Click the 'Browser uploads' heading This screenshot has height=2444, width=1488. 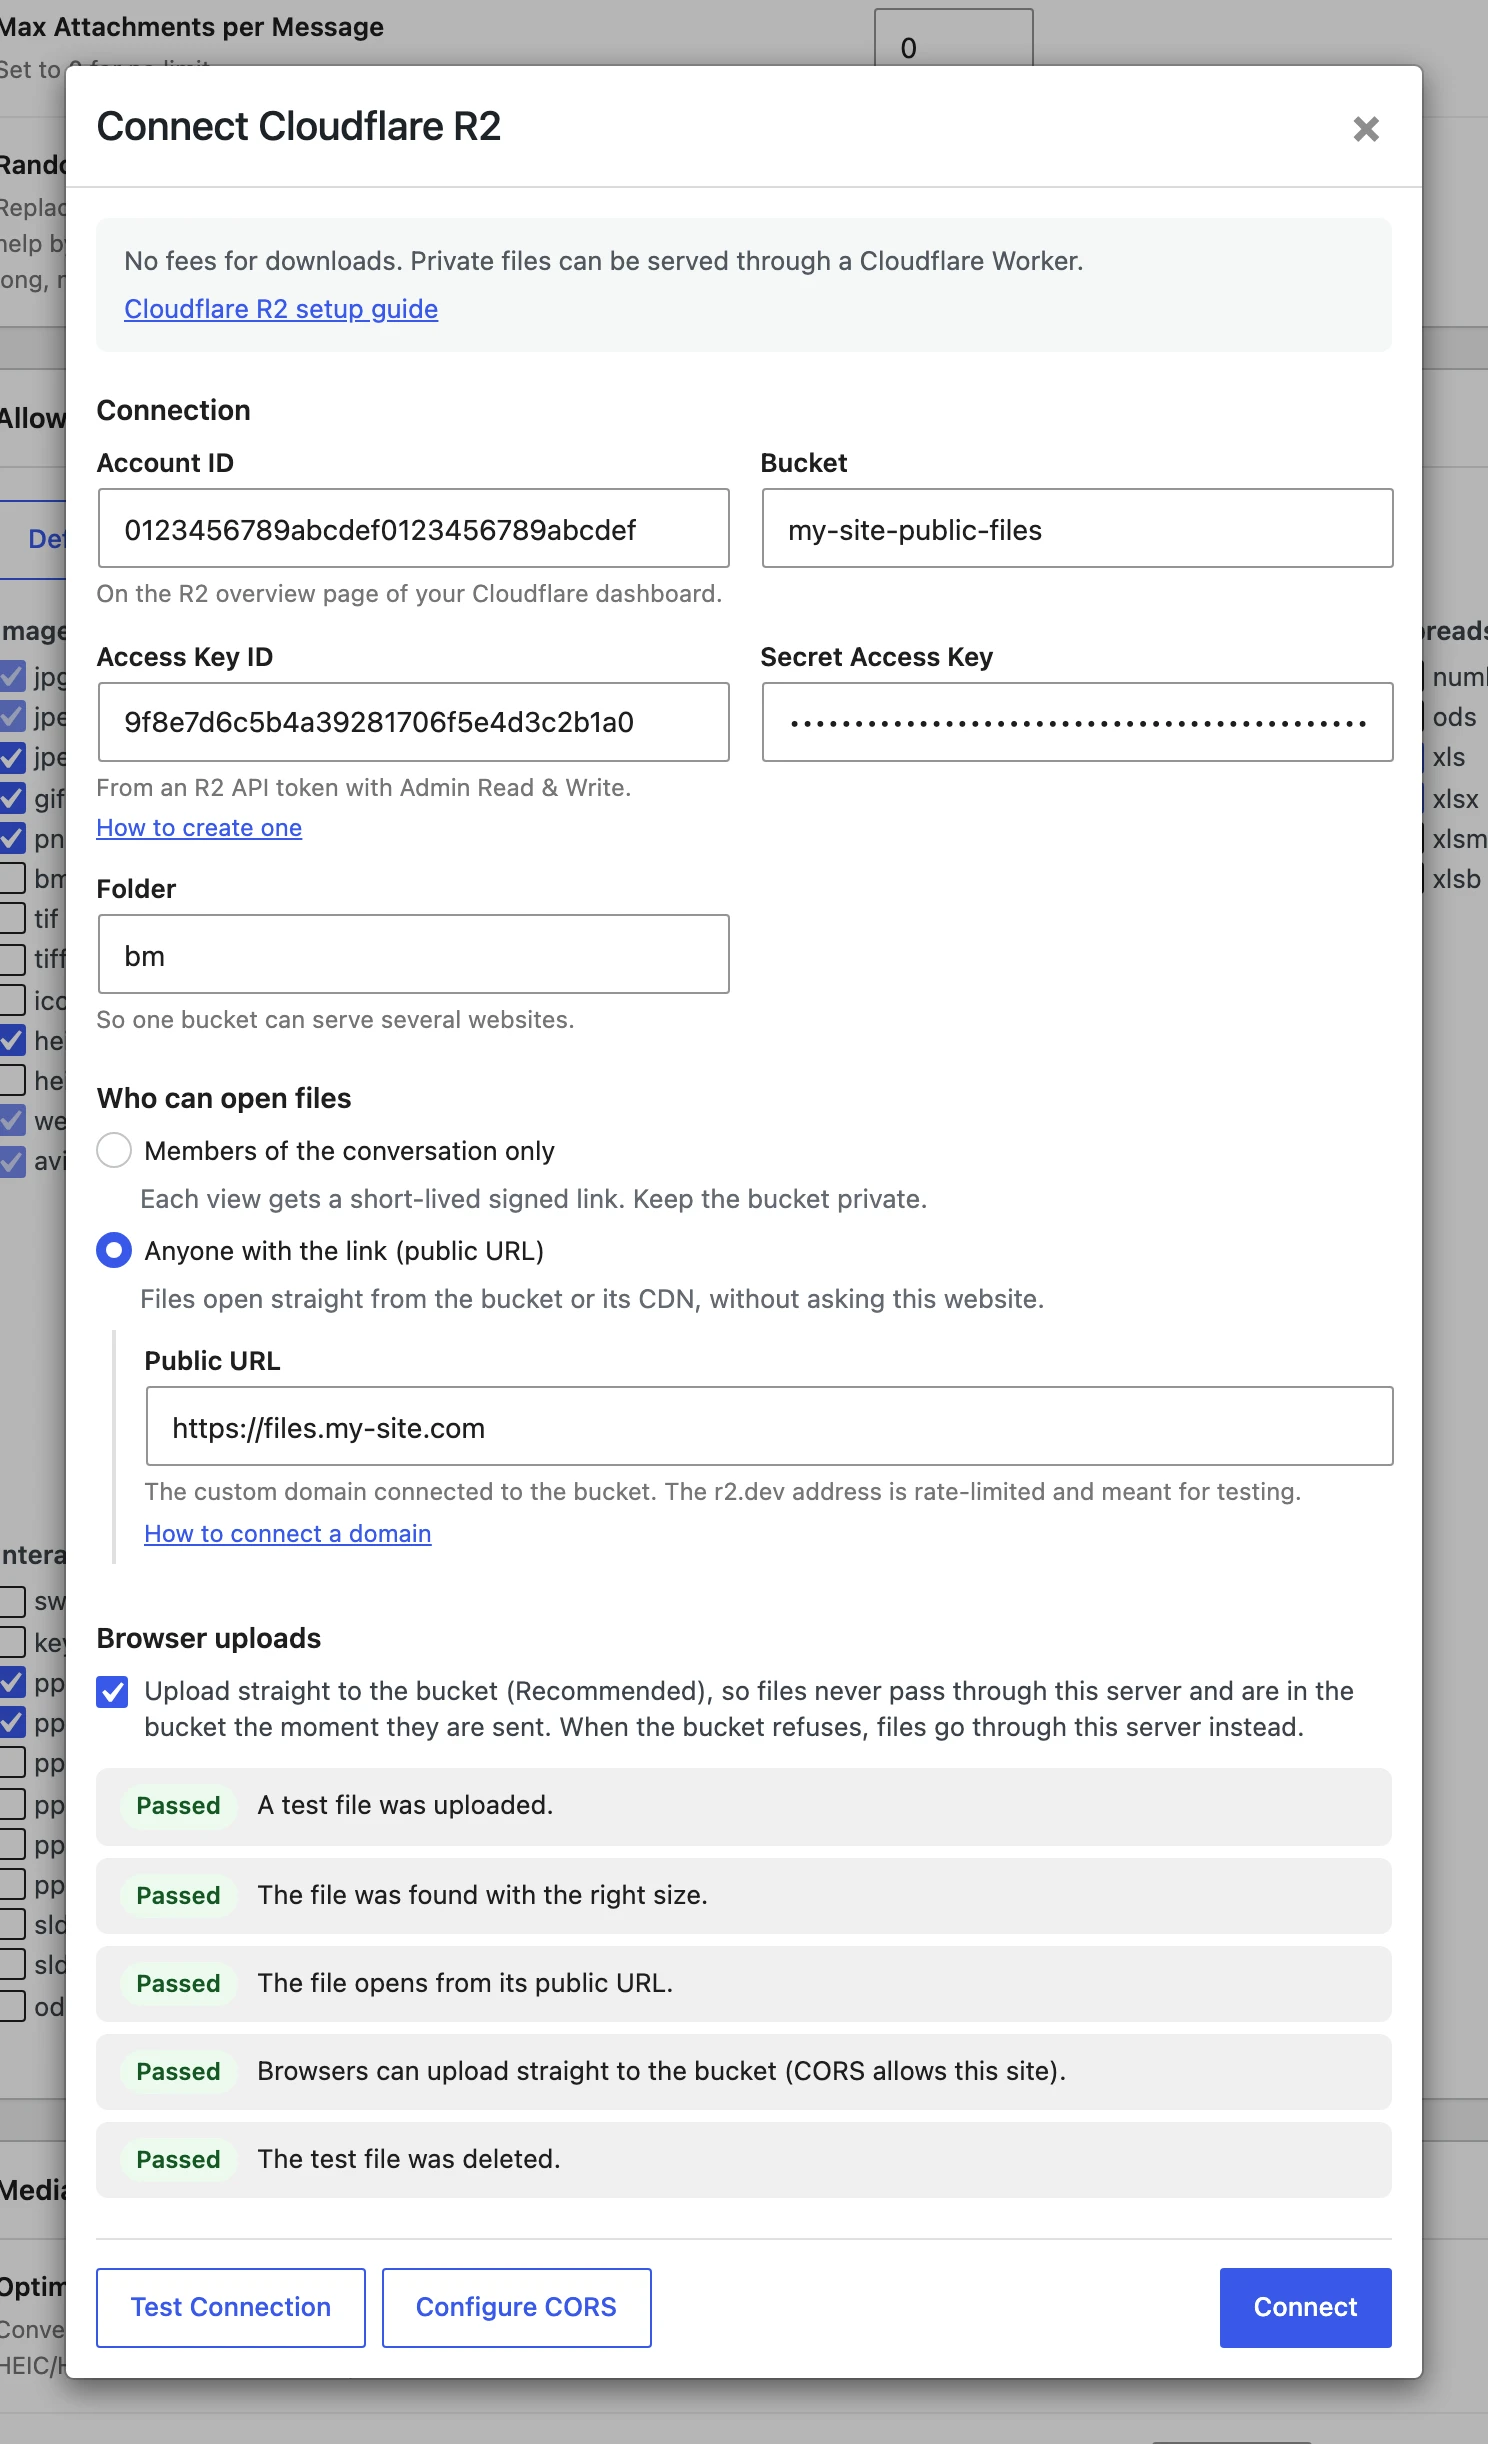click(209, 1638)
